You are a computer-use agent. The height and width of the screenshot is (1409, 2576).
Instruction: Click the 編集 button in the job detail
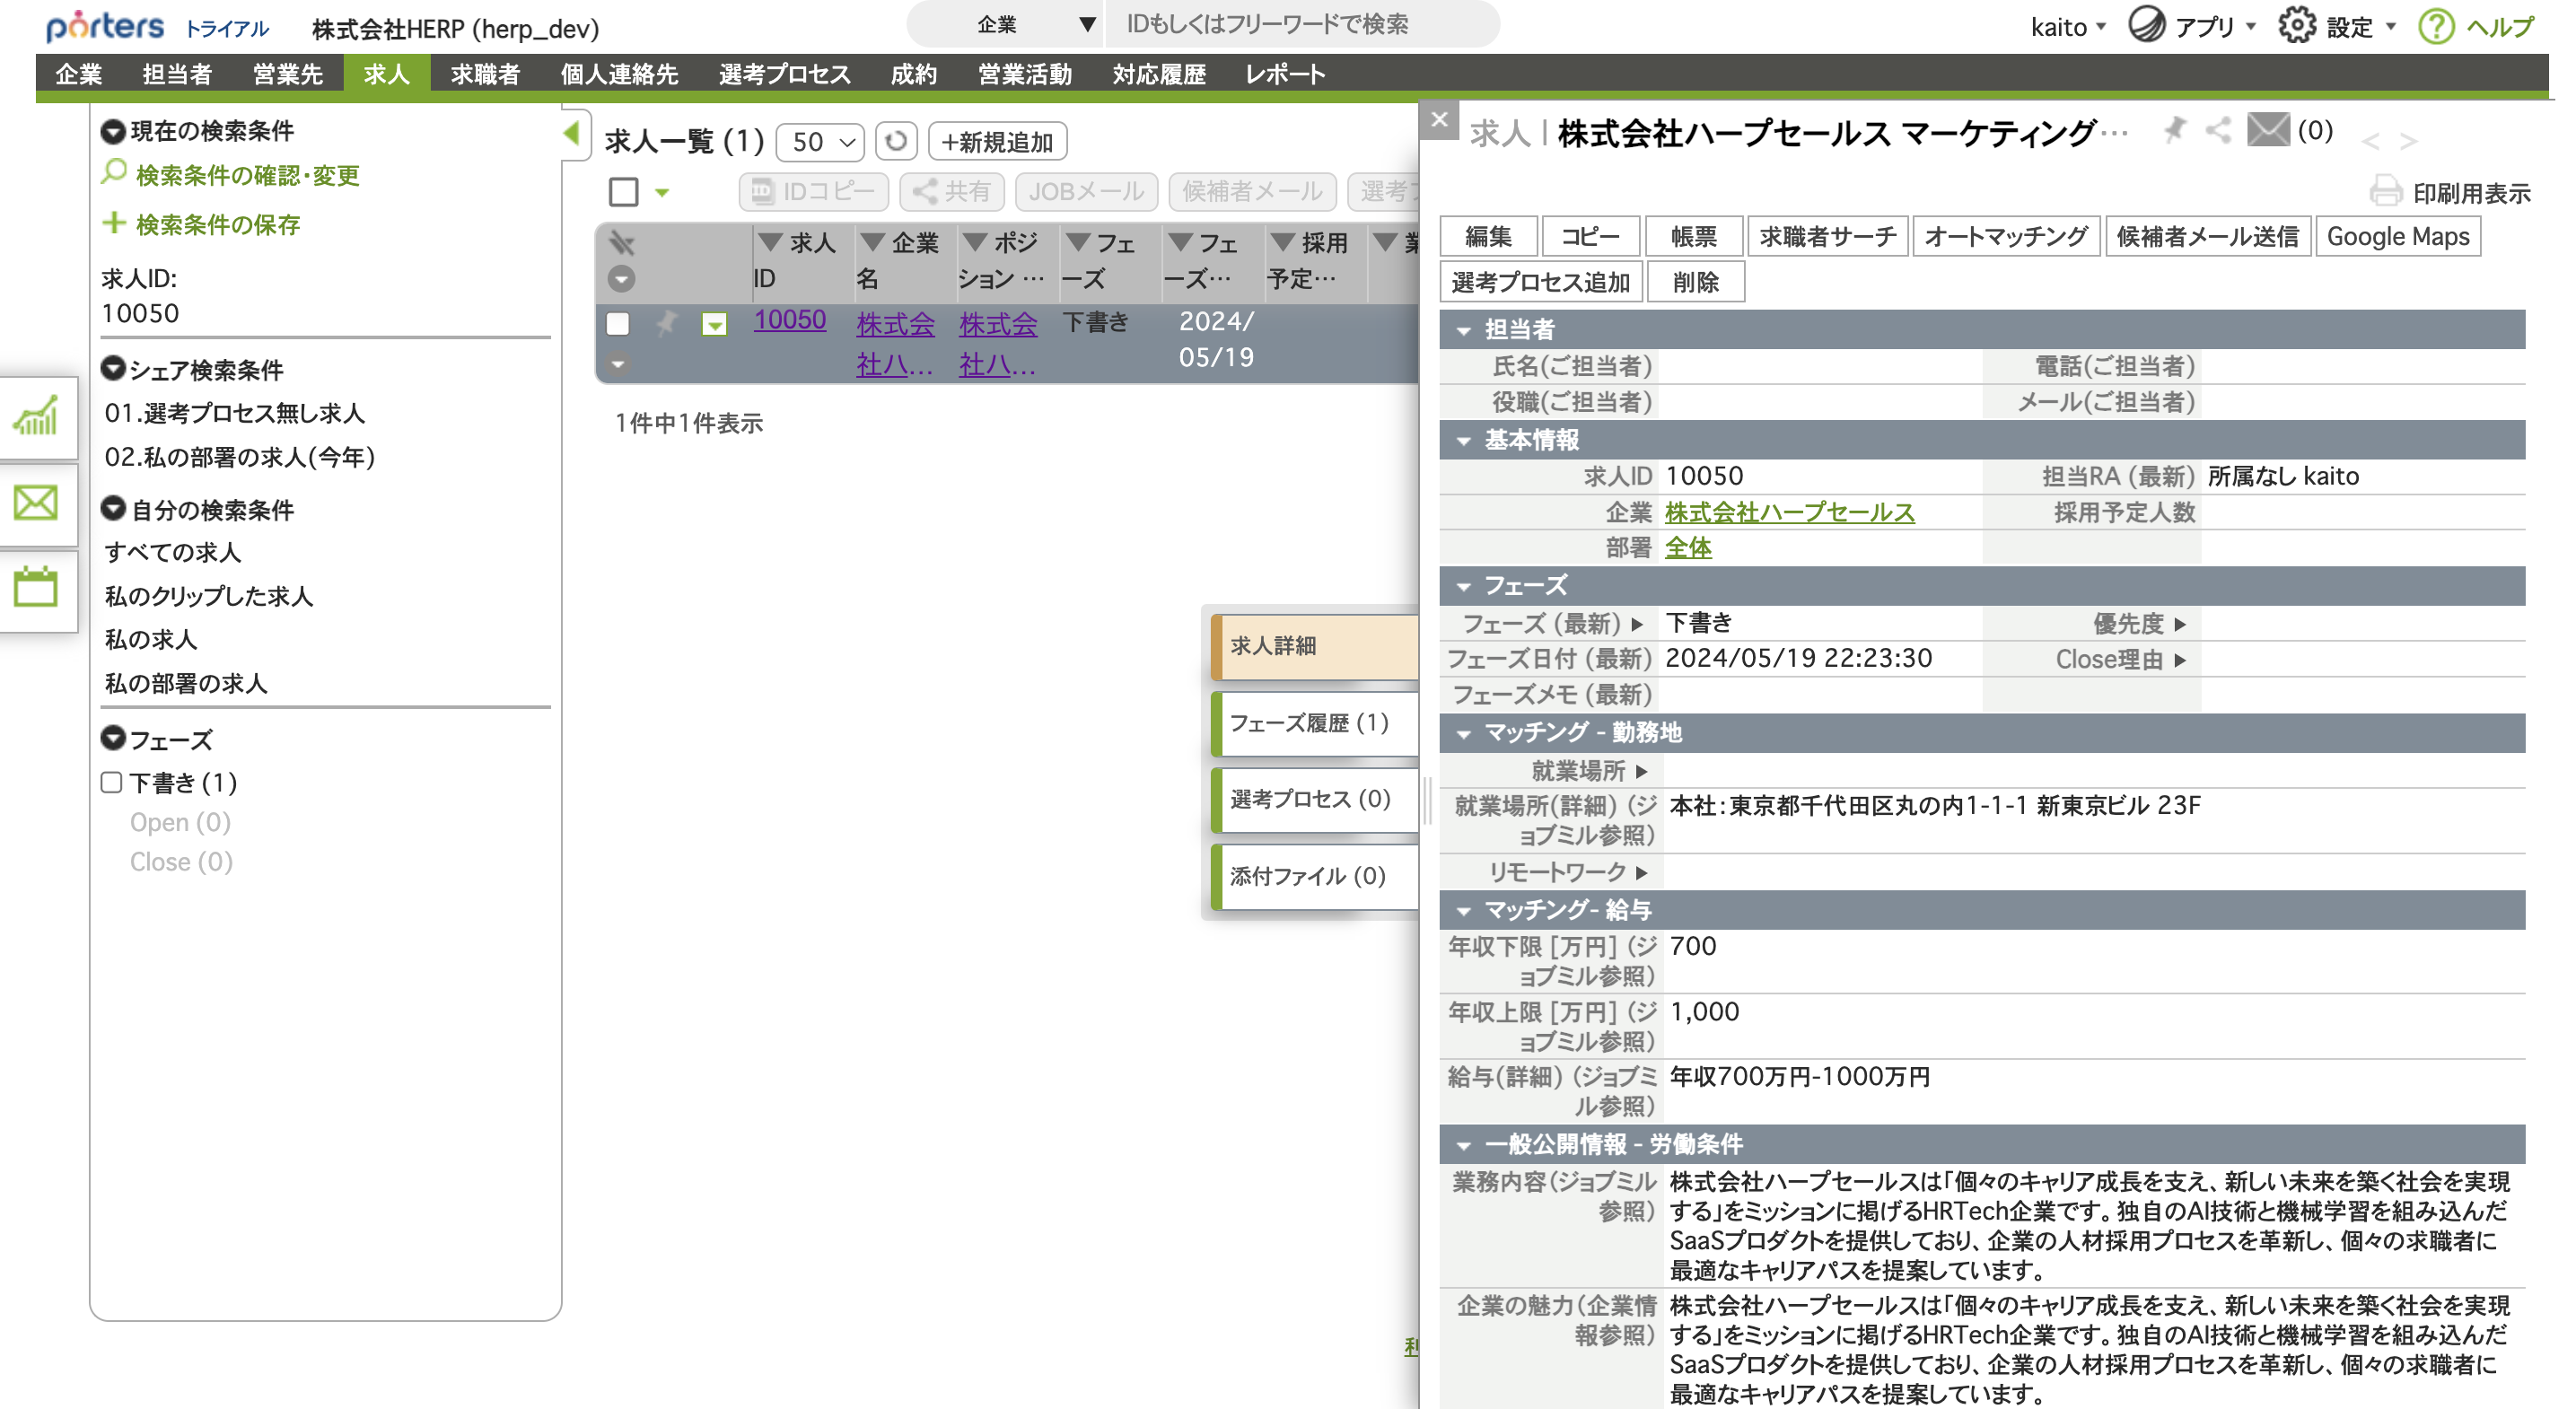pos(1487,236)
